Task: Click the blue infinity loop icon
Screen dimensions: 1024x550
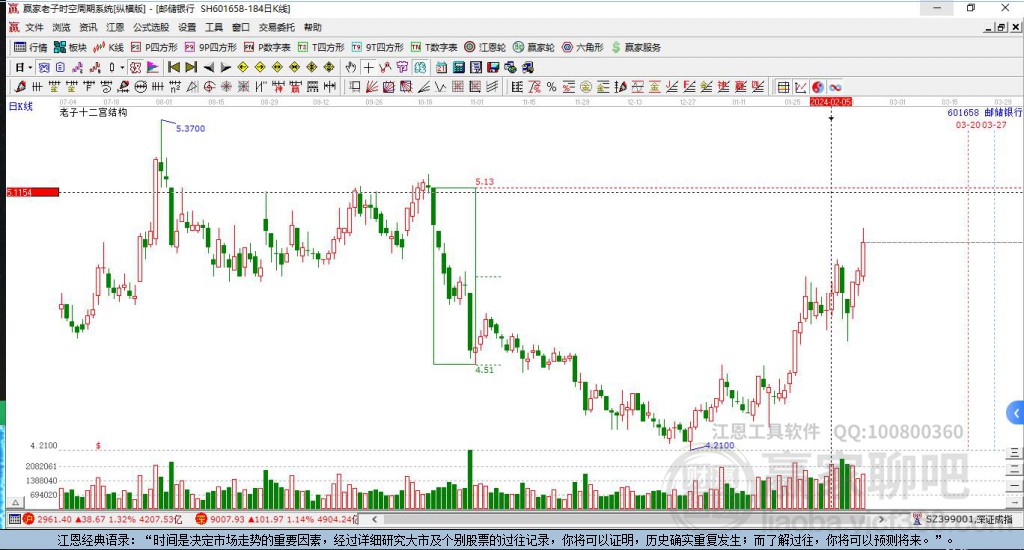Action: click(835, 87)
